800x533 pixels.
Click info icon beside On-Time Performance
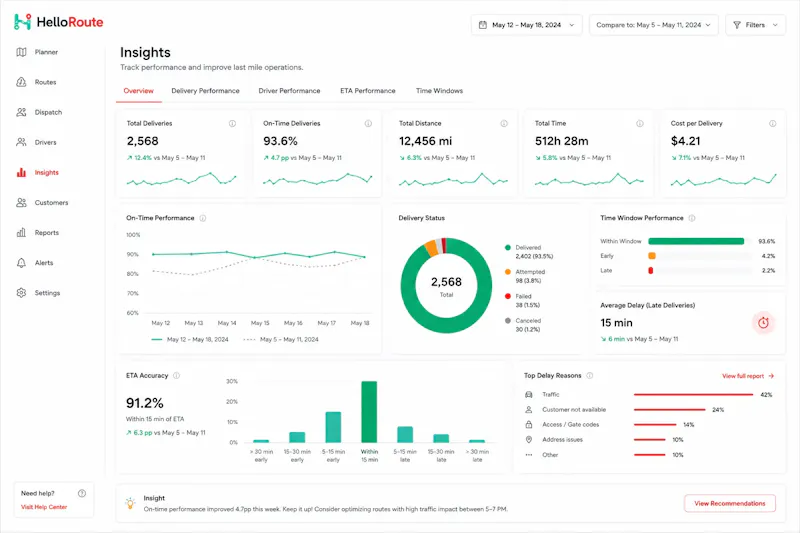pyautogui.click(x=203, y=218)
